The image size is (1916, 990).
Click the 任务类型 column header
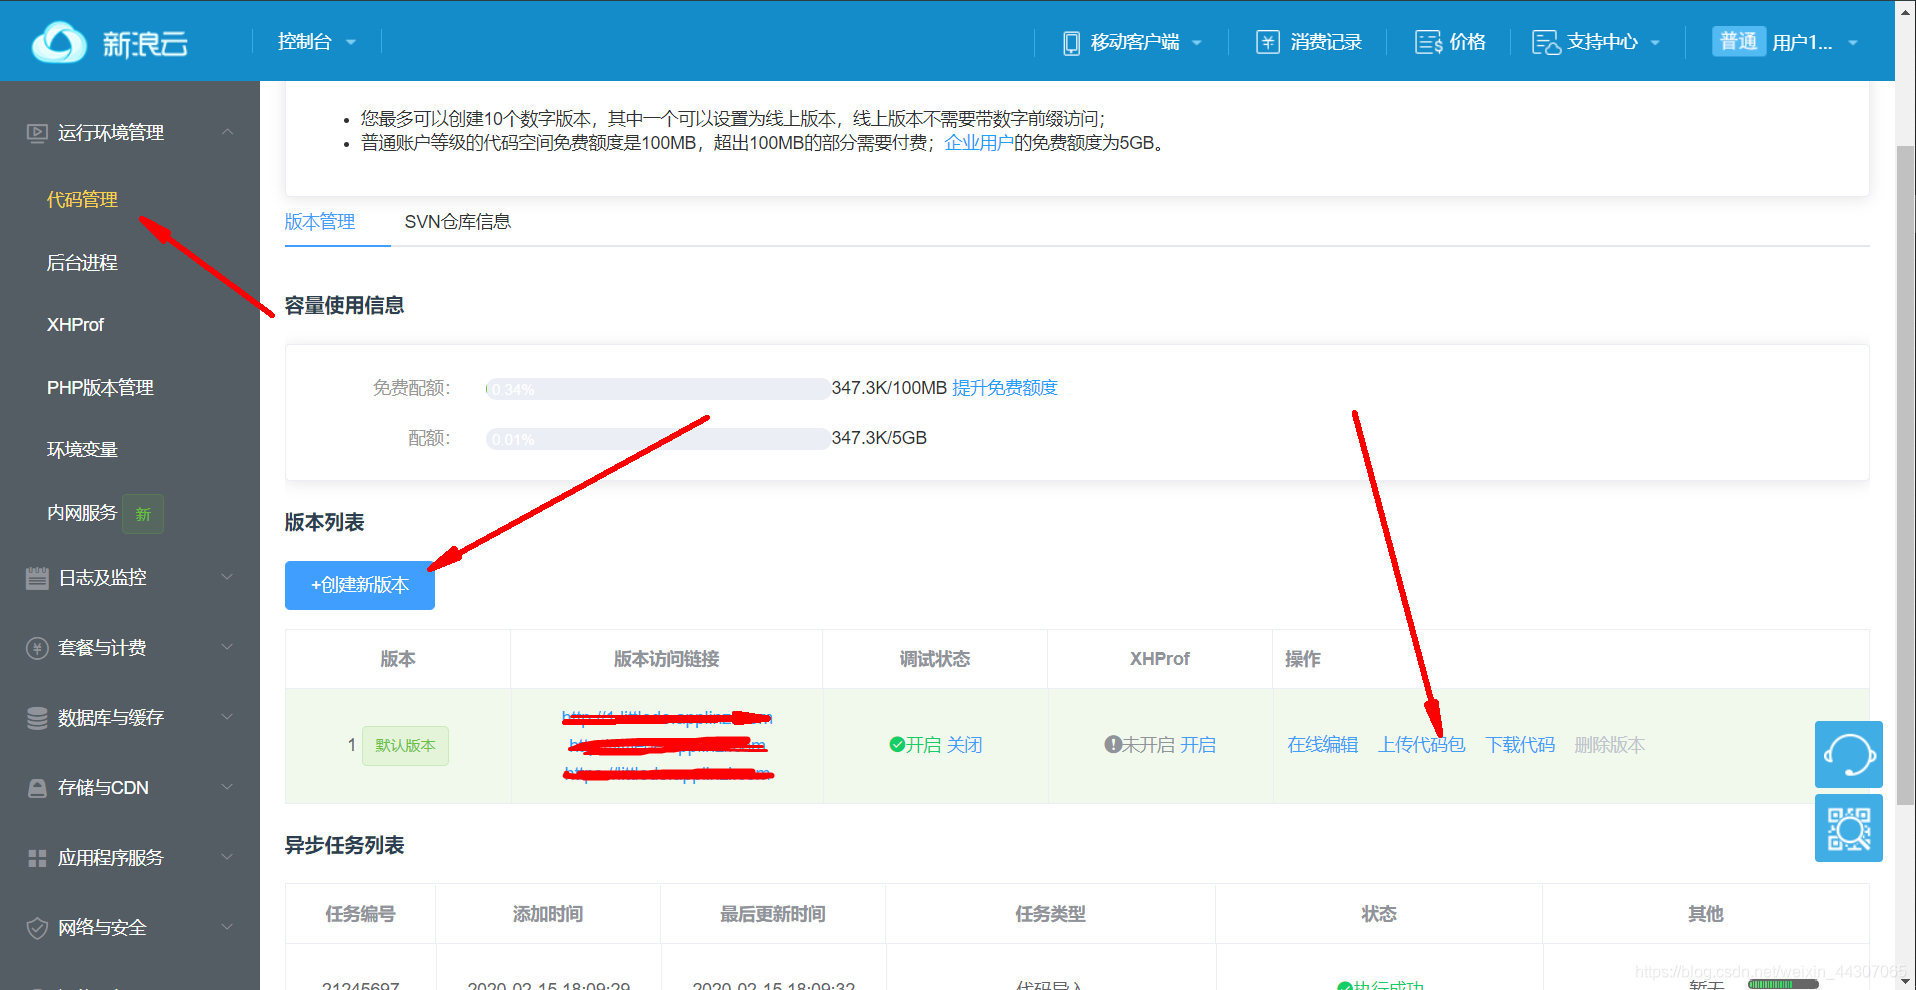click(1050, 914)
